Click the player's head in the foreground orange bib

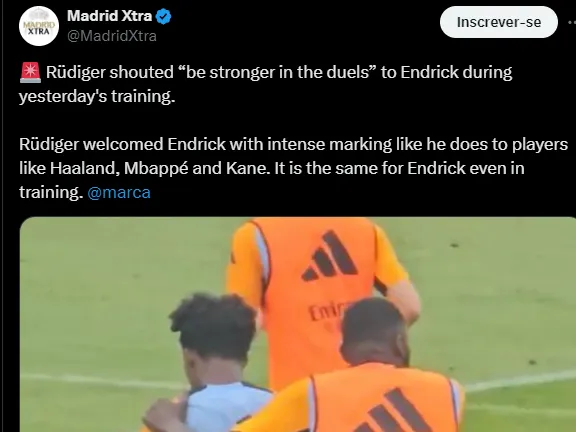click(x=375, y=332)
